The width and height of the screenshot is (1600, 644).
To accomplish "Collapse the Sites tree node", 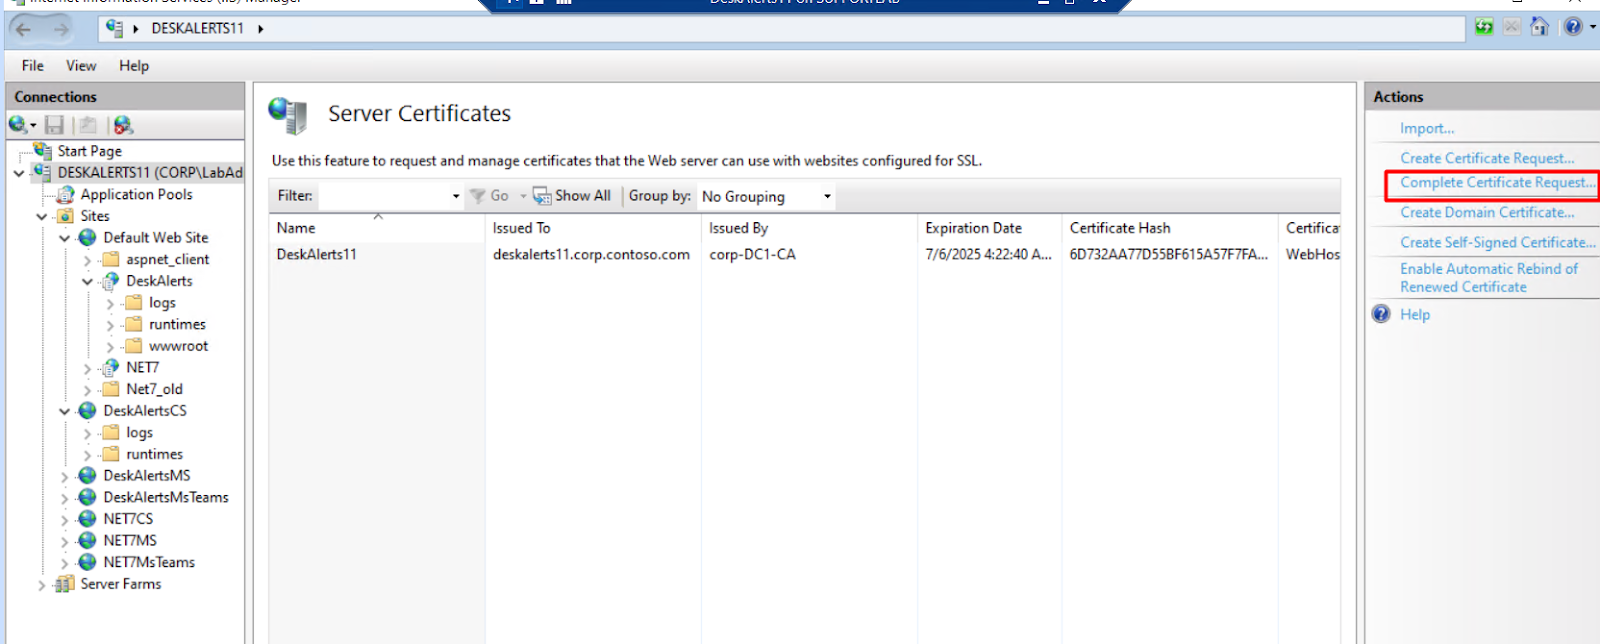I will point(42,217).
